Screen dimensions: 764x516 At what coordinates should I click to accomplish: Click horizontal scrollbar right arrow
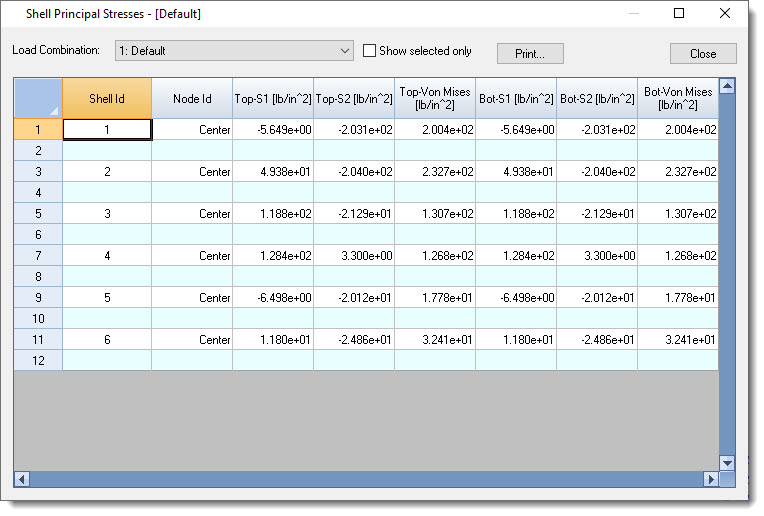(711, 480)
